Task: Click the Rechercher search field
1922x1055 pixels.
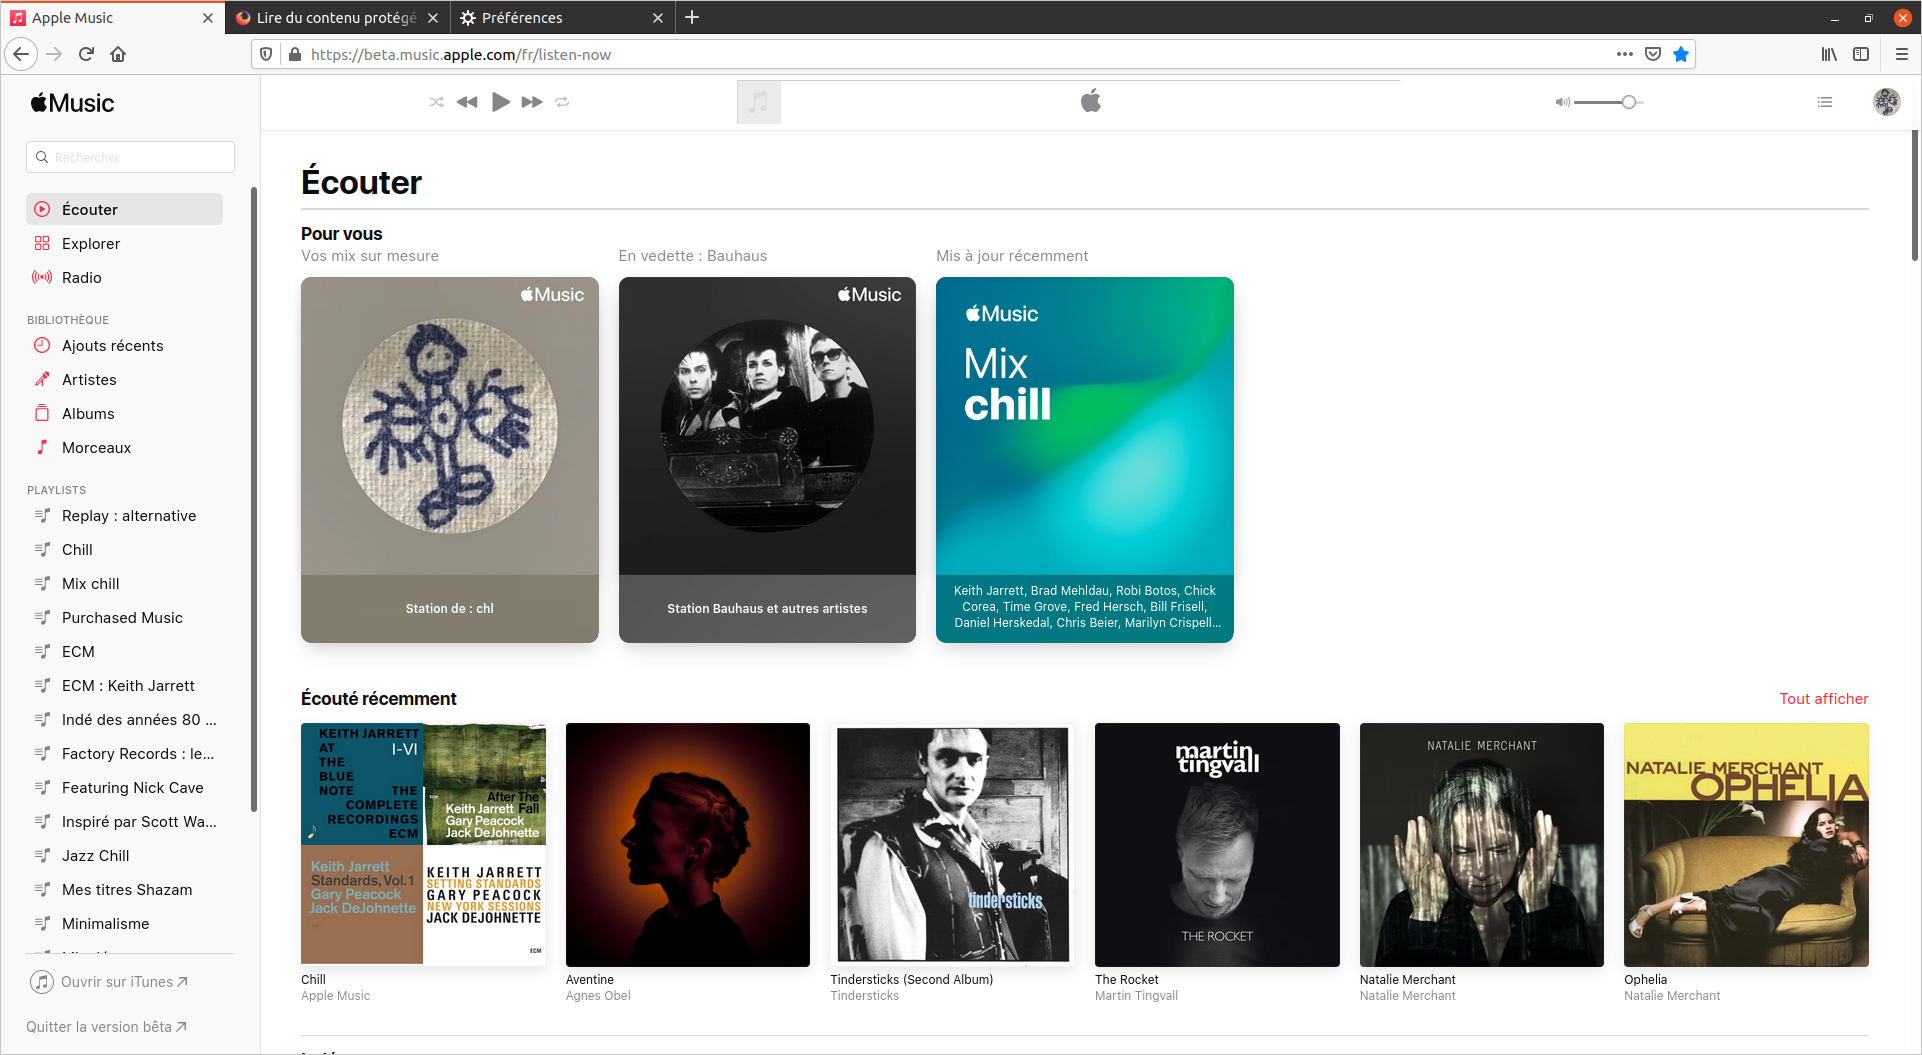Action: point(131,157)
